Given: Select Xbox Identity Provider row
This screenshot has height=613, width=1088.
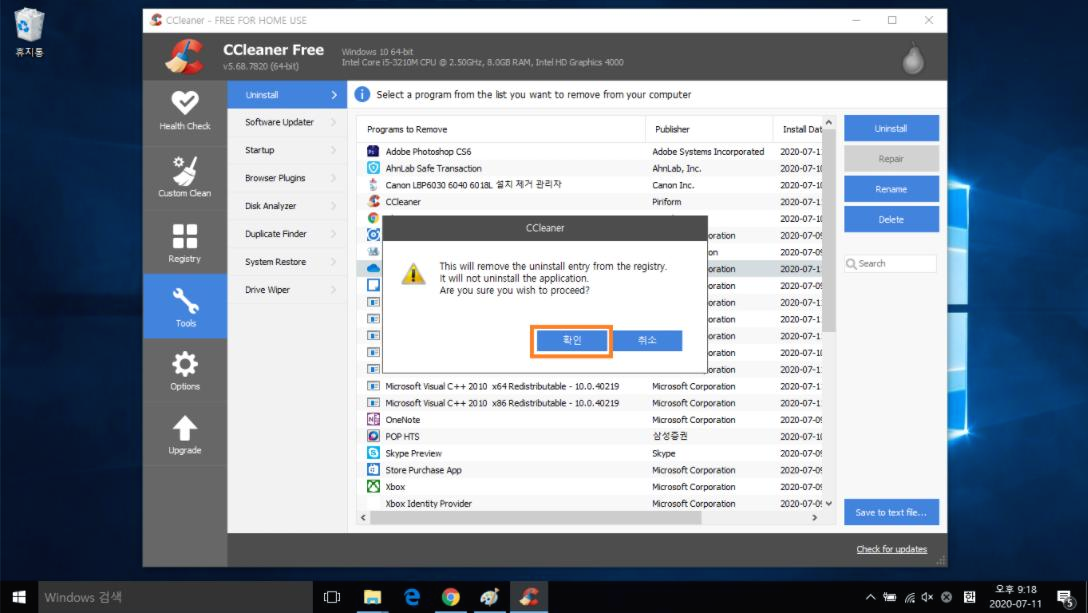Looking at the screenshot, I should [590, 503].
